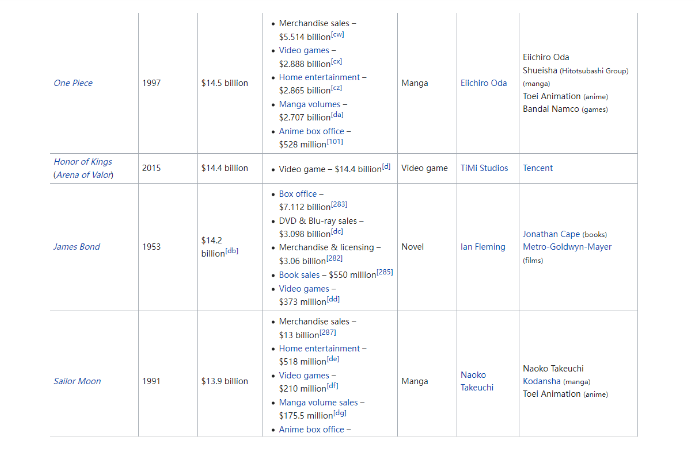Open footnote [db] after $14.2 billion
This screenshot has height=449, width=695.
[x=232, y=251]
